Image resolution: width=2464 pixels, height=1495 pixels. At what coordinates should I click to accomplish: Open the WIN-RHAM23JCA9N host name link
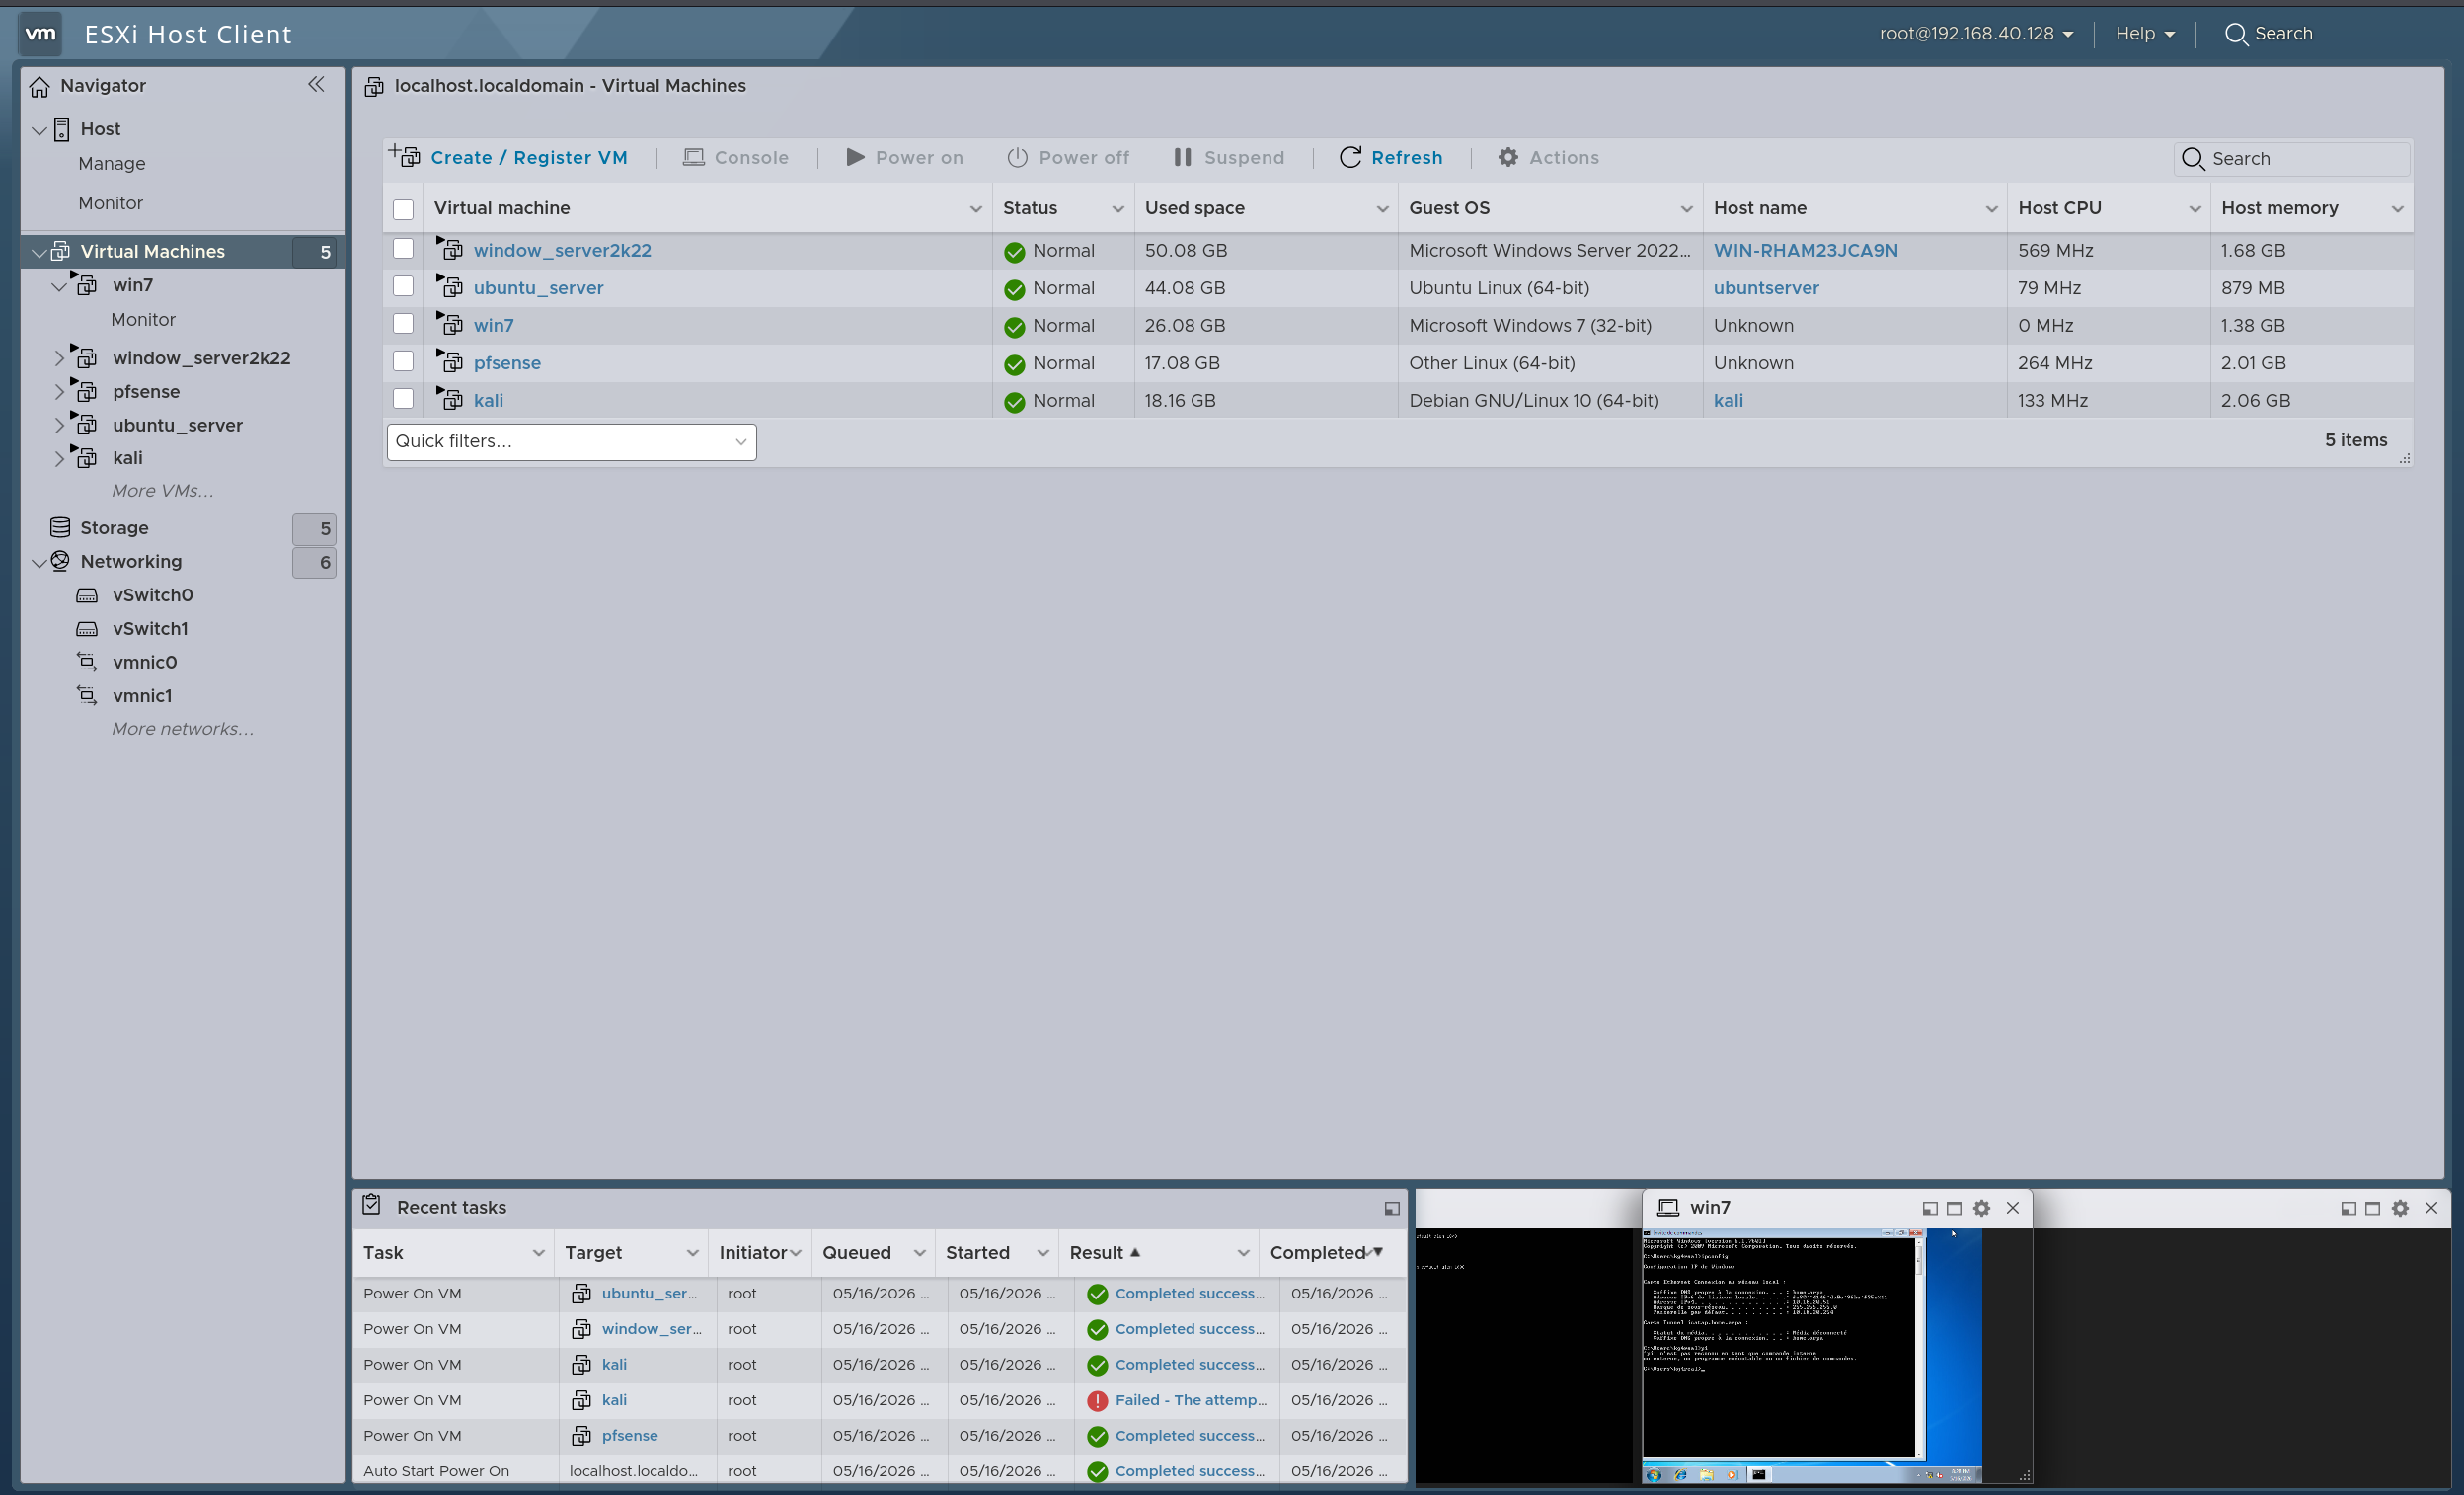(x=1805, y=250)
